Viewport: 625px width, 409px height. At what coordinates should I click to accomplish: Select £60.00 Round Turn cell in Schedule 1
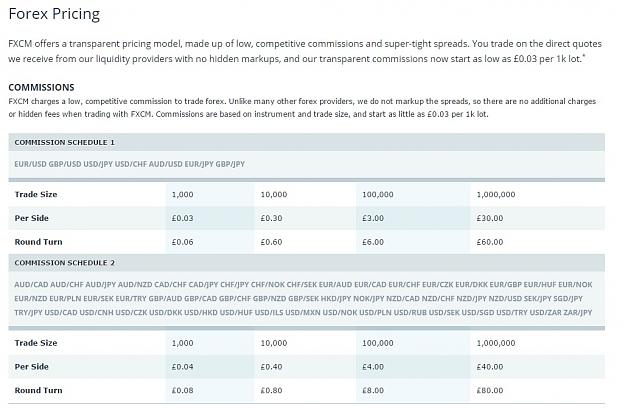tap(490, 242)
